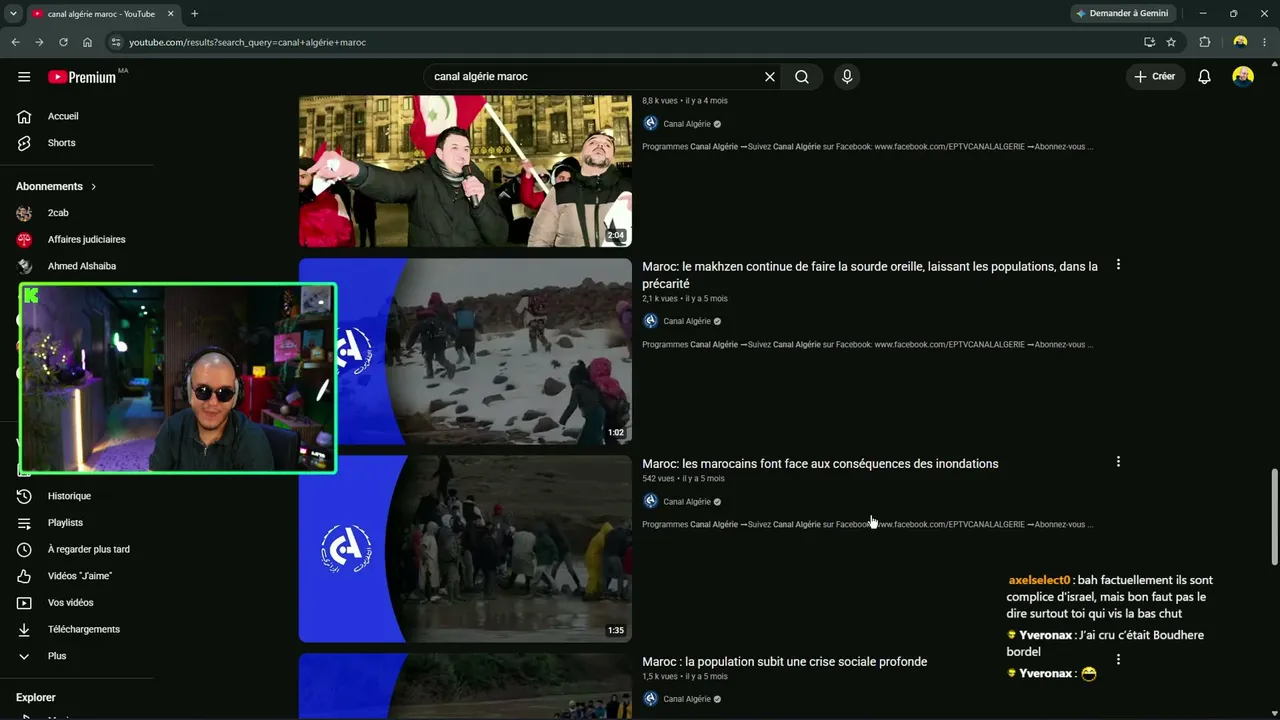Viewport: 1280px width, 720px height.
Task: Open the 2cab subscription channel
Action: click(x=58, y=213)
